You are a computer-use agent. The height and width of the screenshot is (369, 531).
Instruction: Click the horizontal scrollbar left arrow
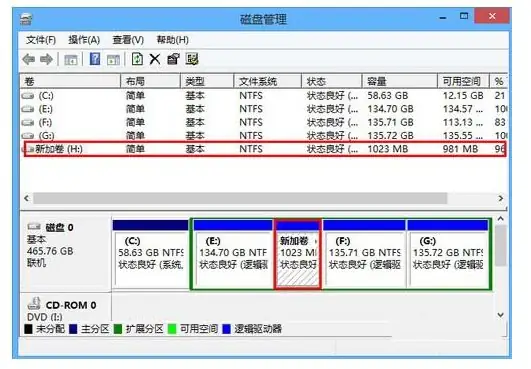tap(27, 198)
